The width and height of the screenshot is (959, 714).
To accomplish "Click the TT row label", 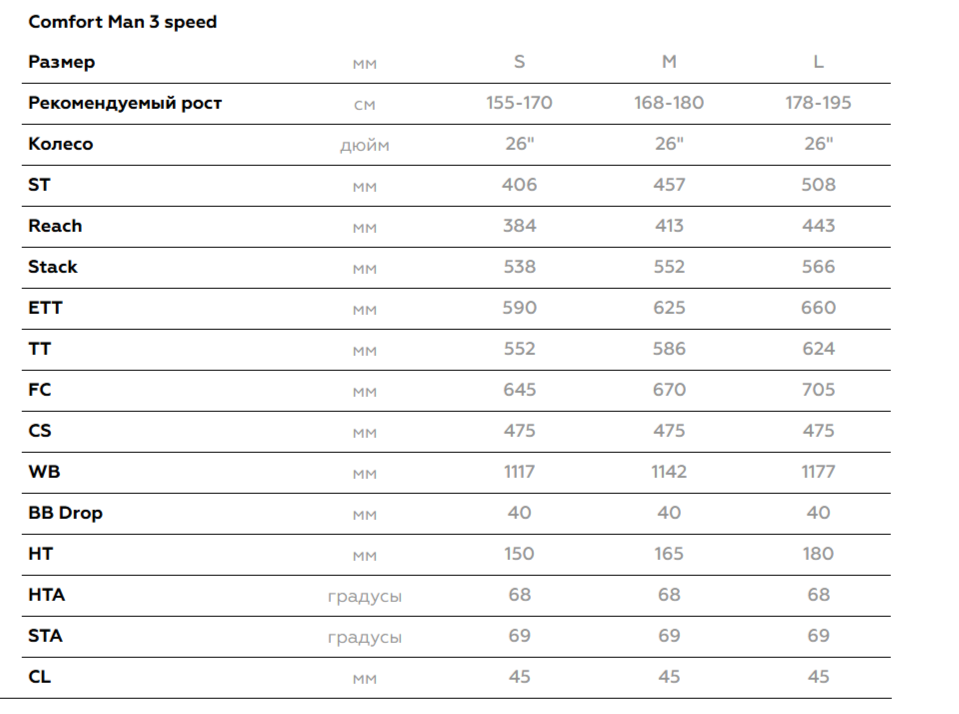I will [40, 349].
